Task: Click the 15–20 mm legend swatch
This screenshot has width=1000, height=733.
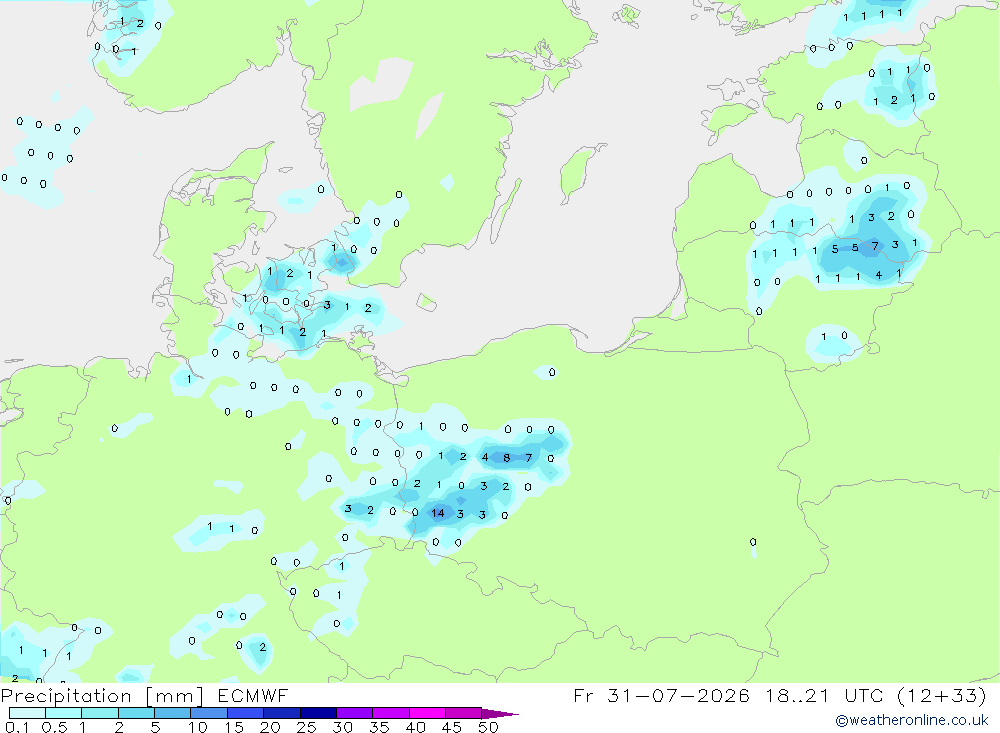Action: point(245,713)
